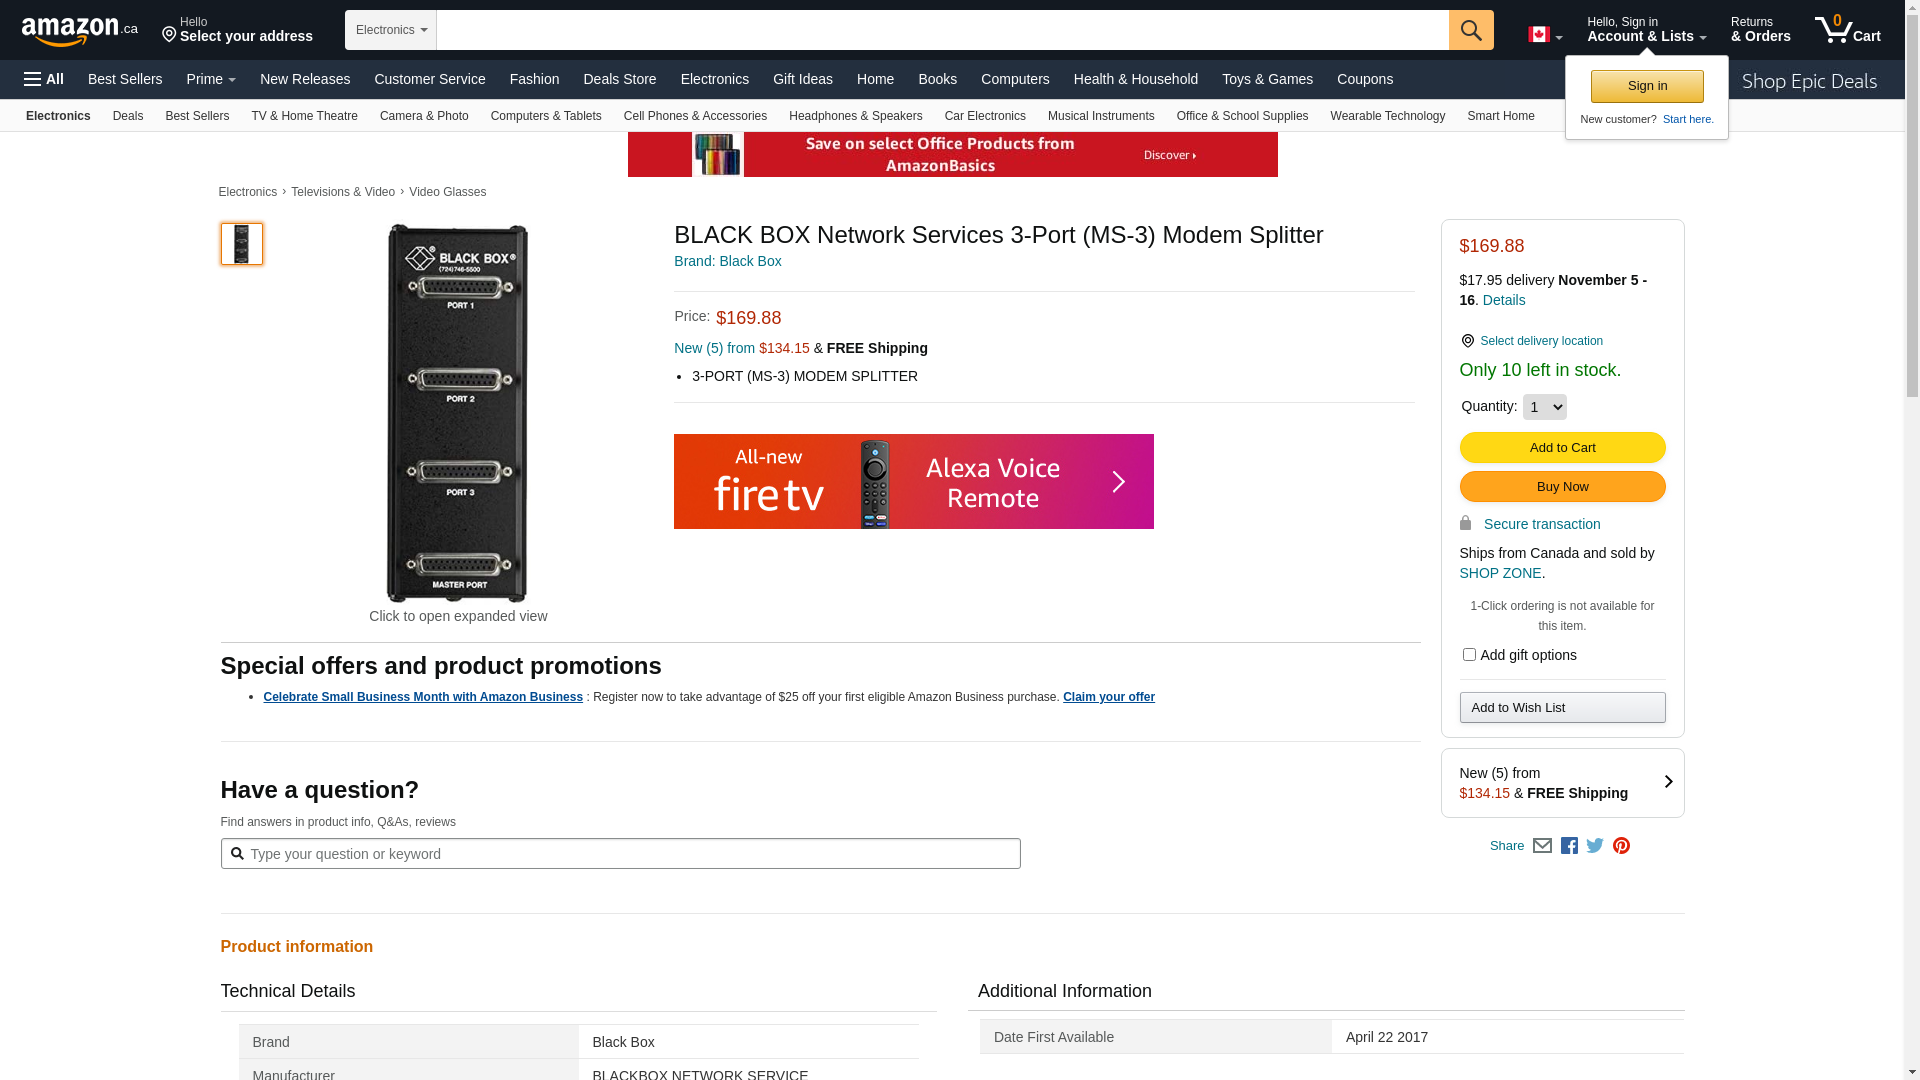Open the Quantity dropdown

[1544, 407]
